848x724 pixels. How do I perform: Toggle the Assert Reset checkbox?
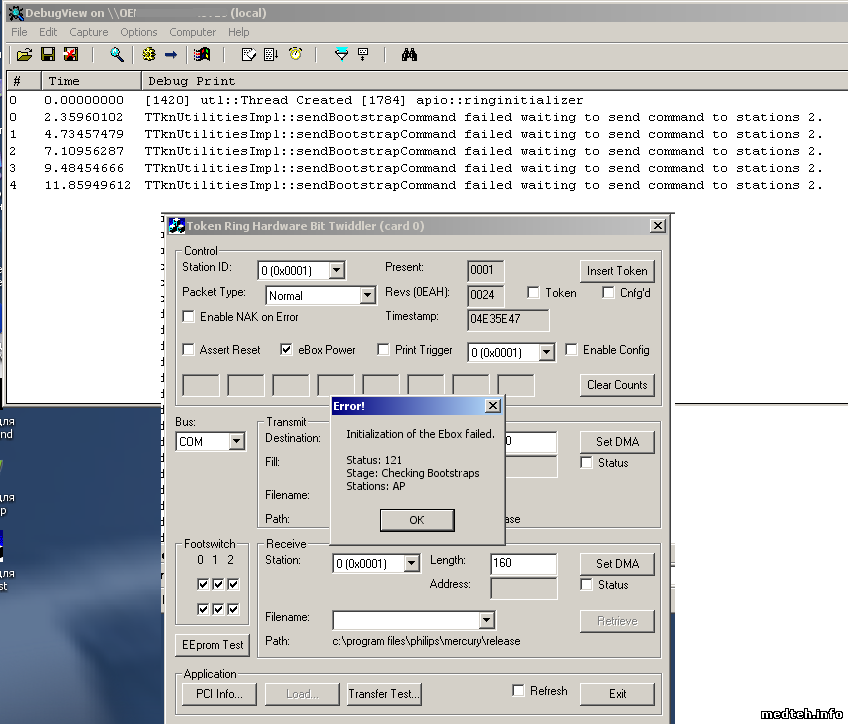(x=189, y=350)
